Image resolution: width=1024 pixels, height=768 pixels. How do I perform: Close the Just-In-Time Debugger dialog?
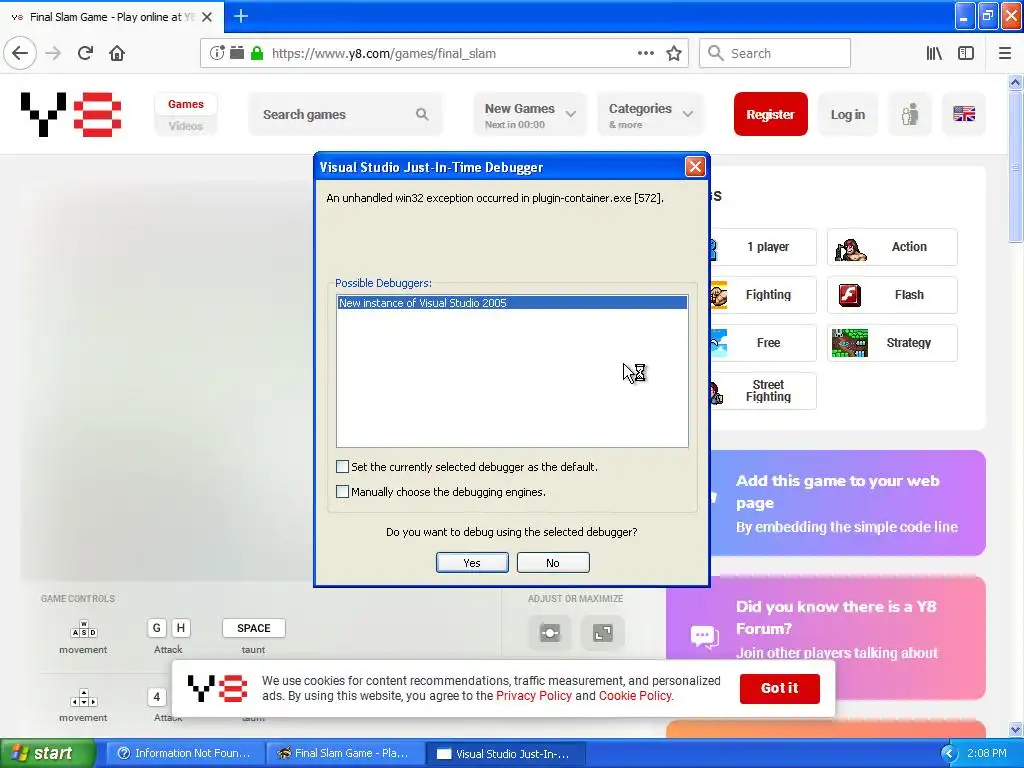695,167
